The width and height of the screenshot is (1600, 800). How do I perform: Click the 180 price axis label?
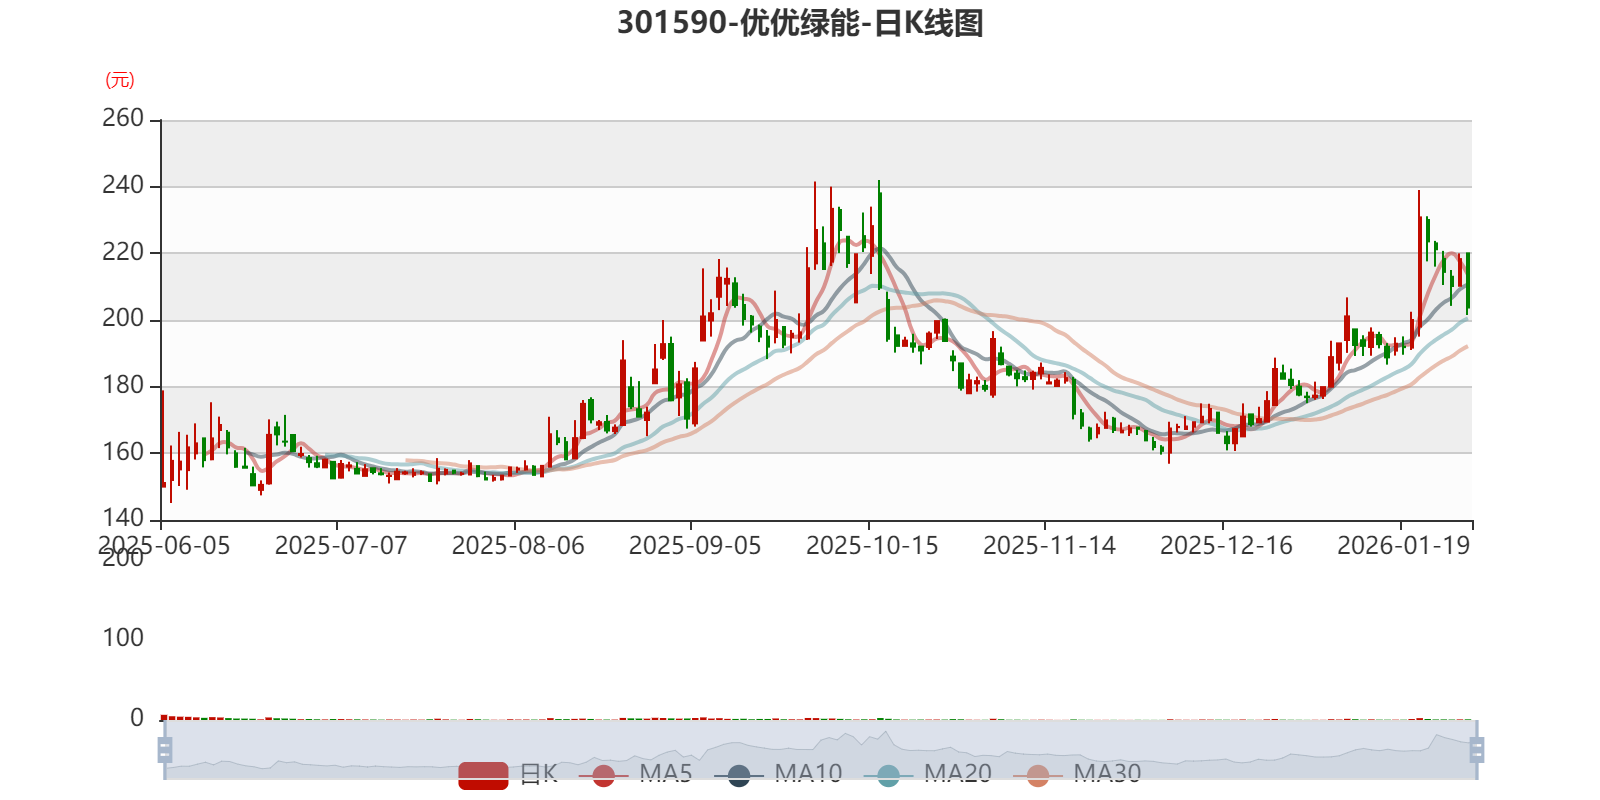pyautogui.click(x=123, y=385)
